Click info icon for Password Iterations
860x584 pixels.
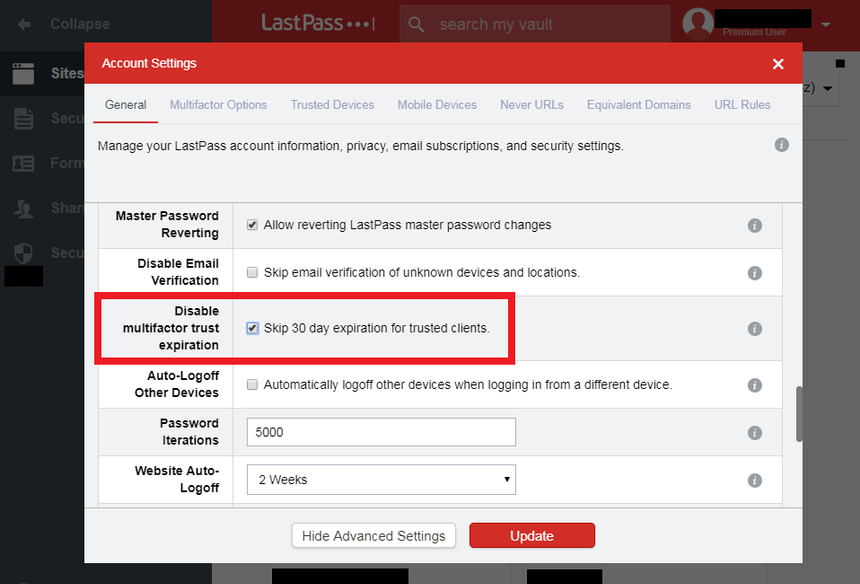[x=755, y=433]
